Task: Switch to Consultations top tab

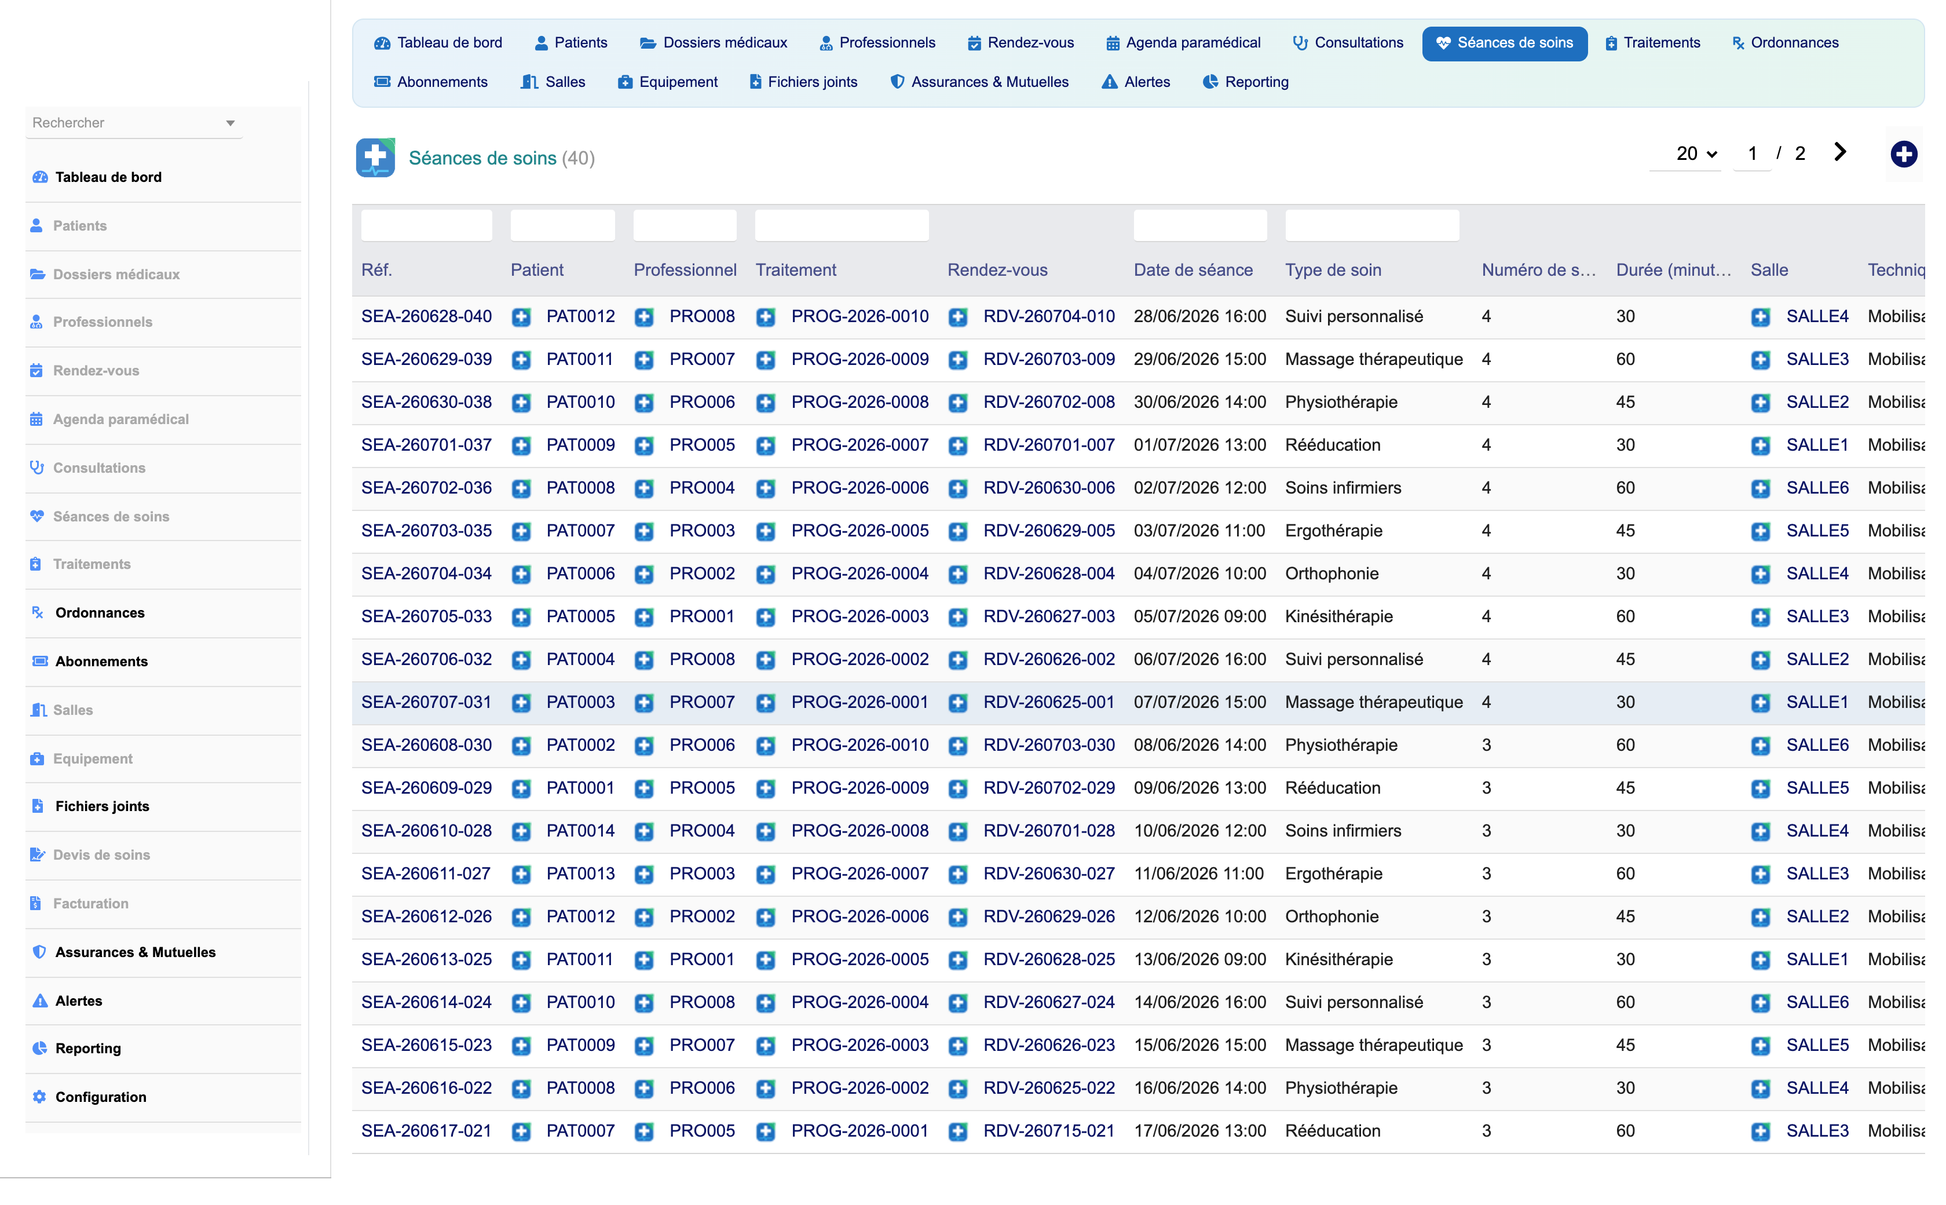Action: tap(1348, 43)
